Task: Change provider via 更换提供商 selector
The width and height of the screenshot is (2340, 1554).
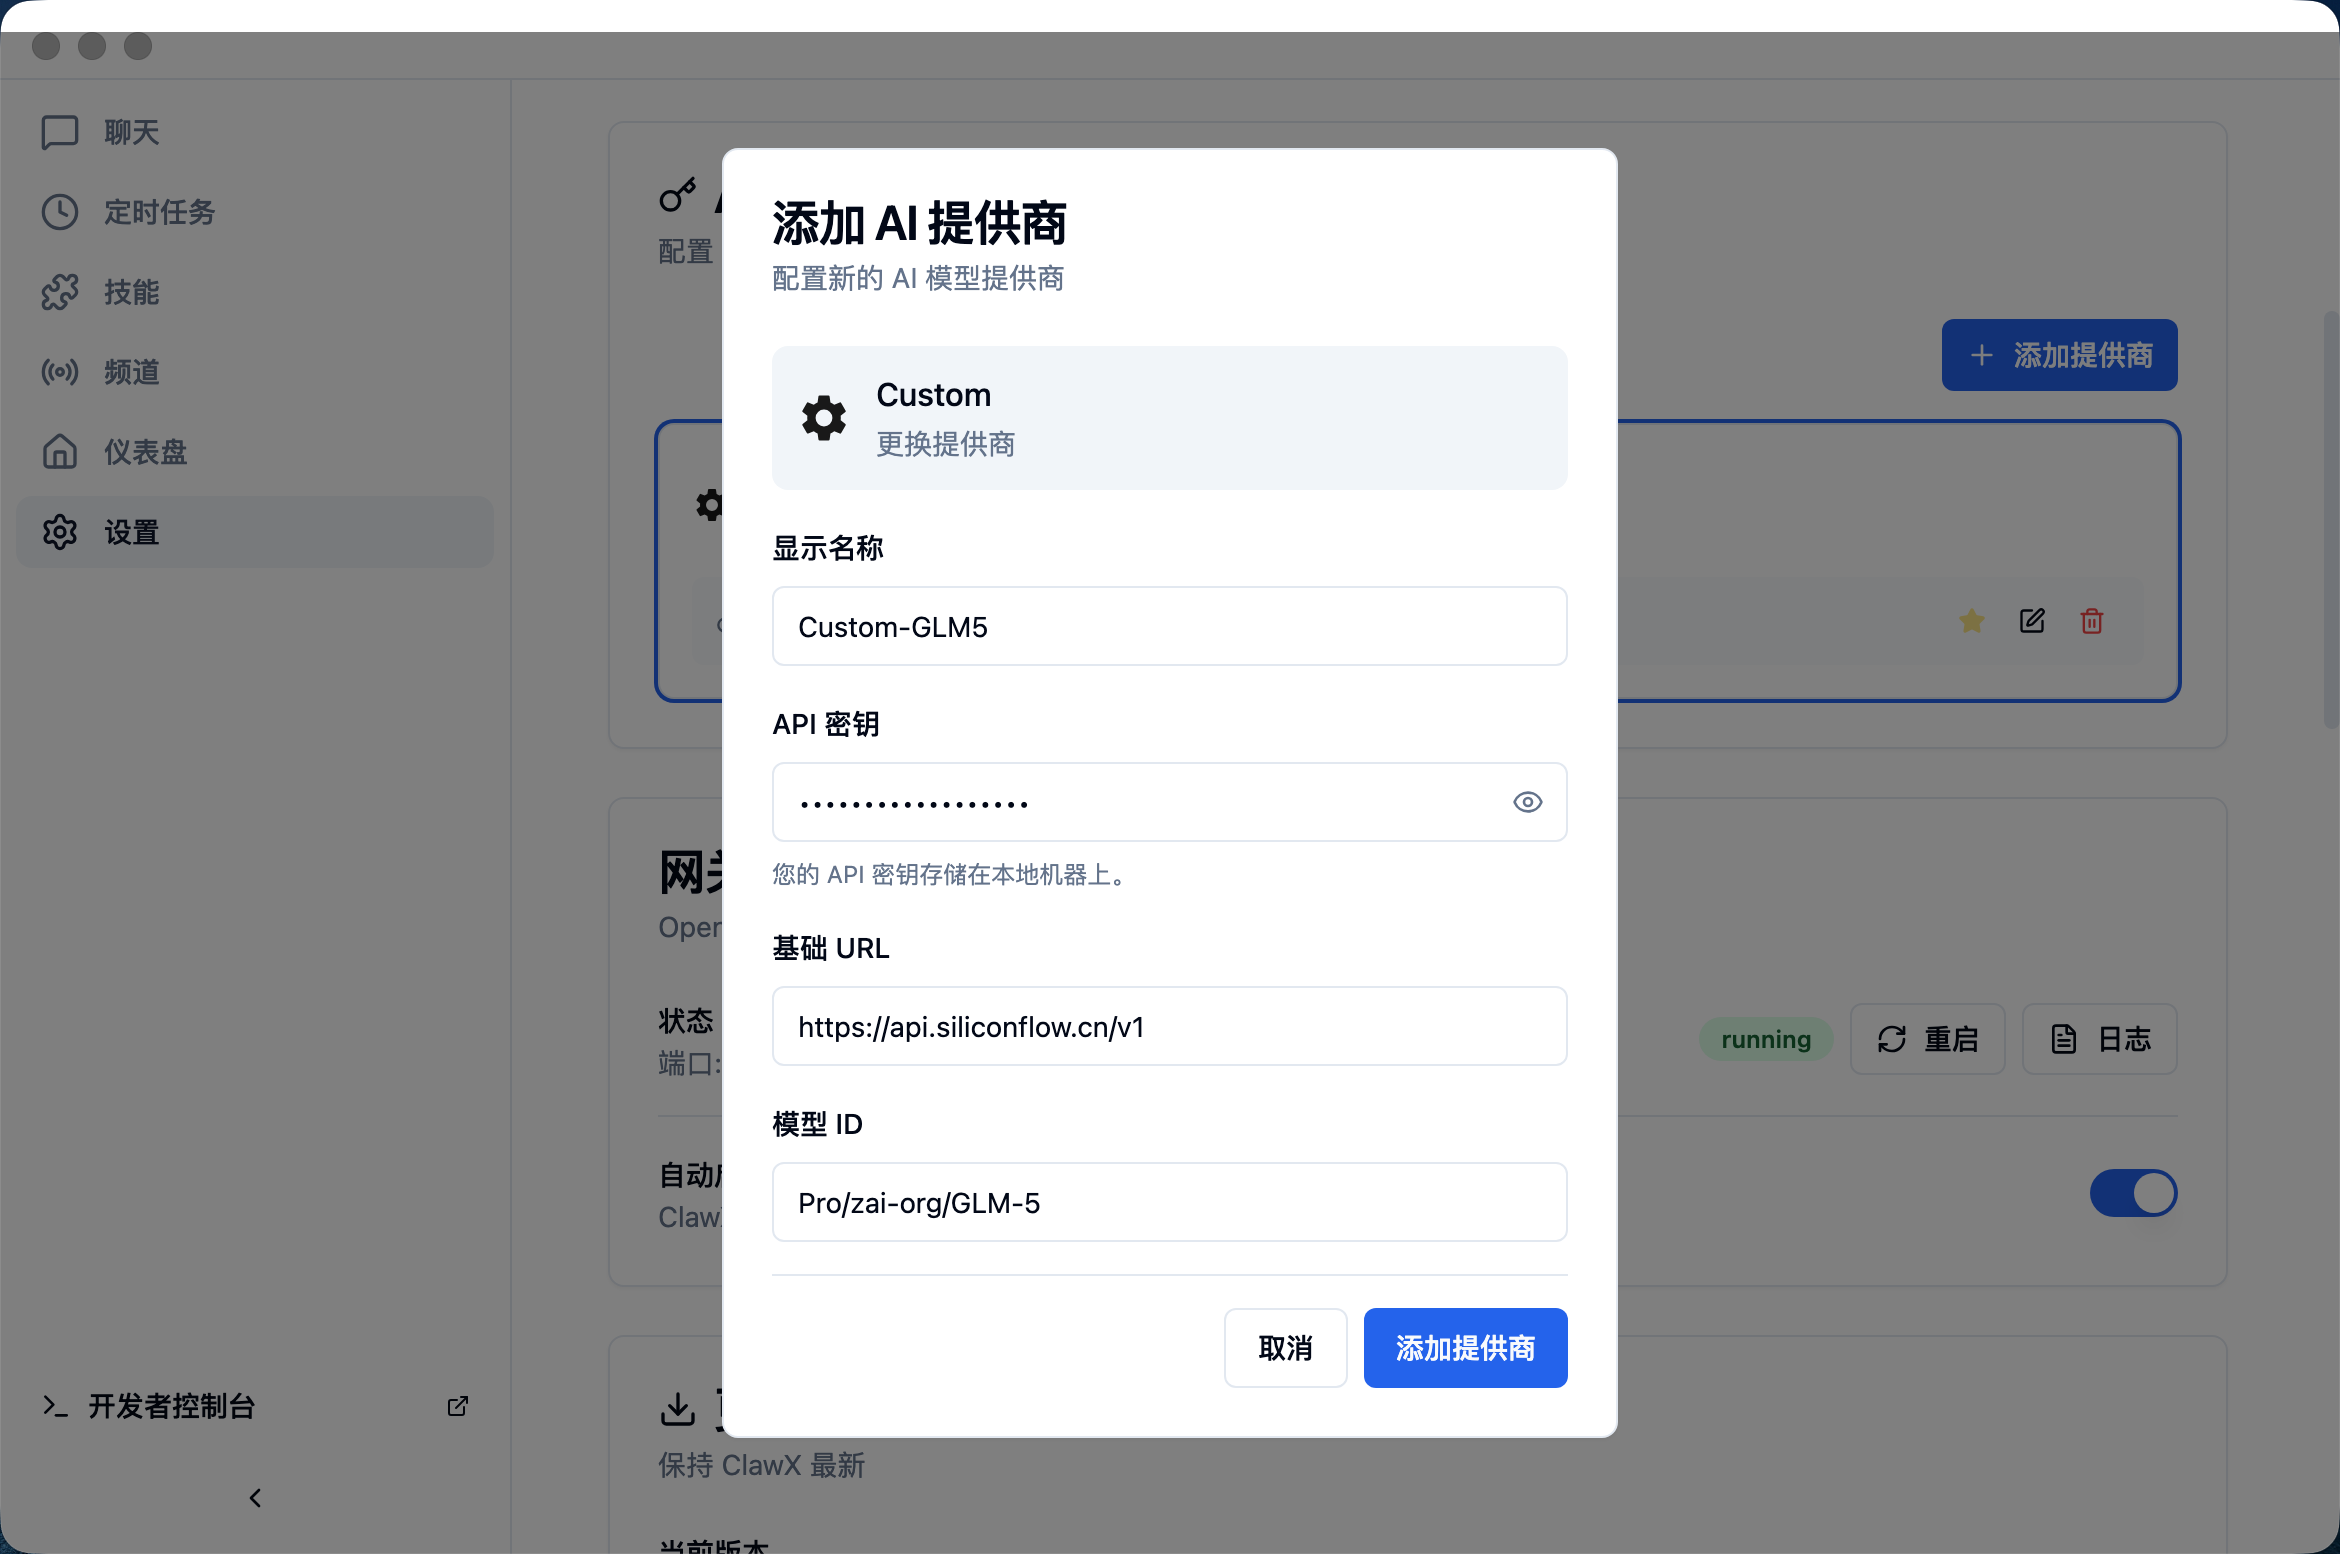Action: tap(946, 444)
